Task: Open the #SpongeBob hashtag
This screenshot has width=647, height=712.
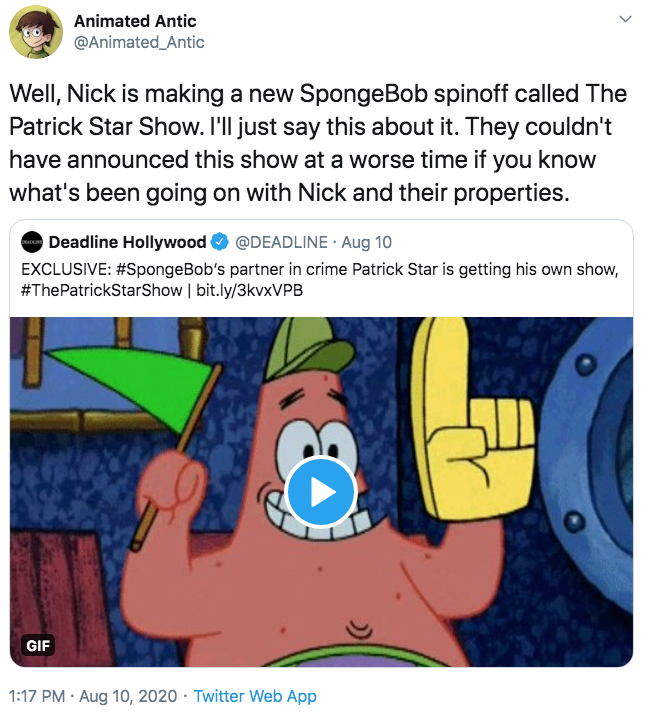Action: (x=152, y=268)
